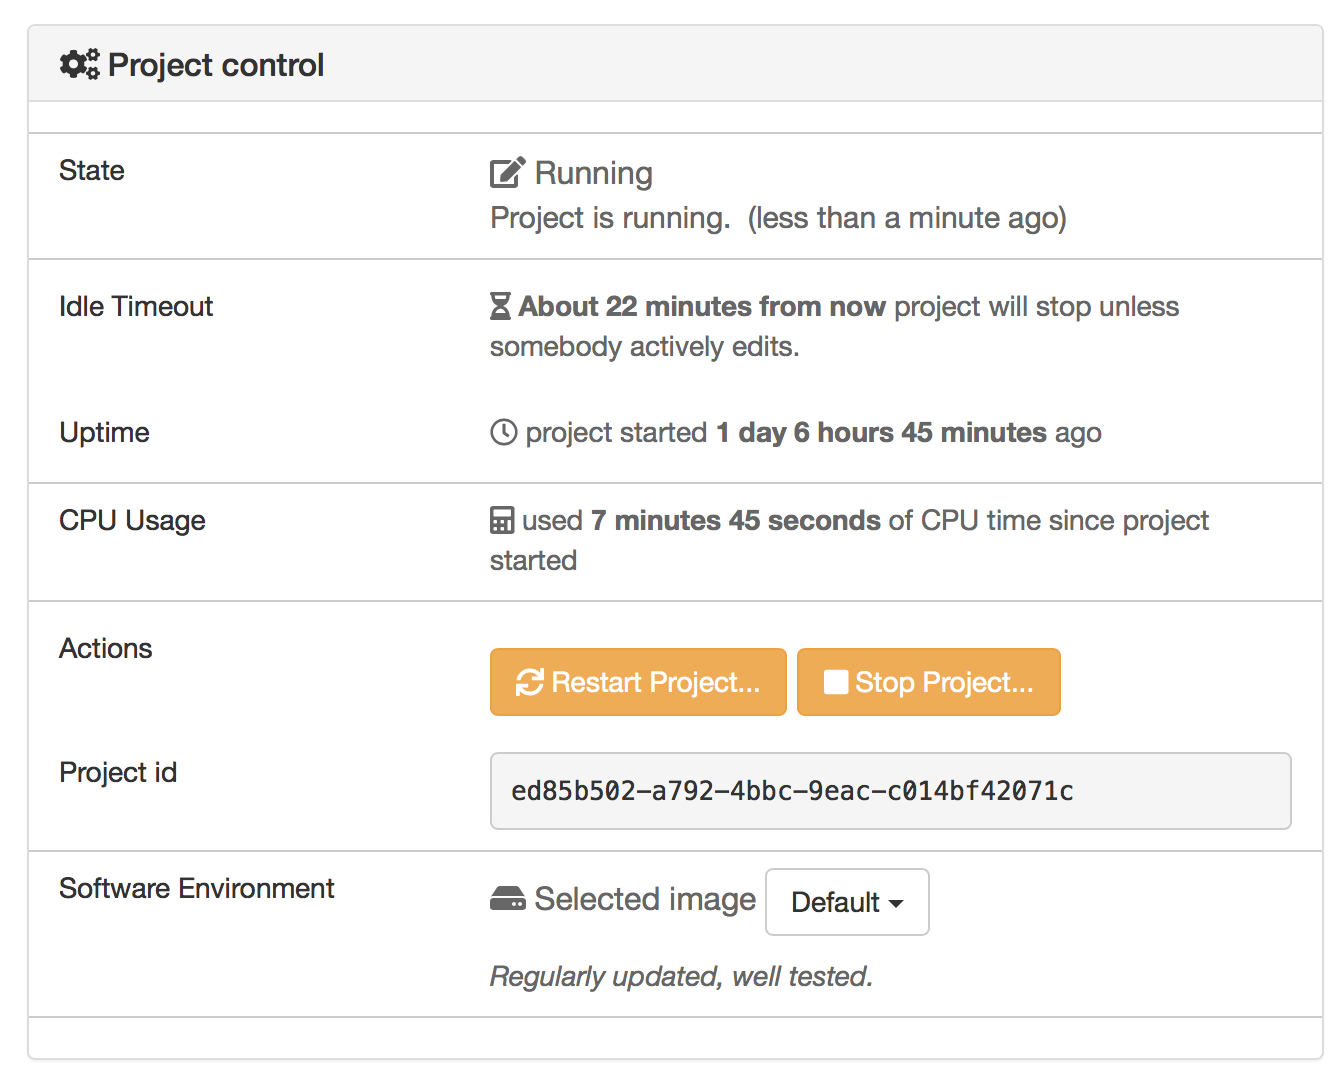Click the square stop icon on Stop Project
Image resolution: width=1344 pixels, height=1080 pixels.
(x=835, y=682)
